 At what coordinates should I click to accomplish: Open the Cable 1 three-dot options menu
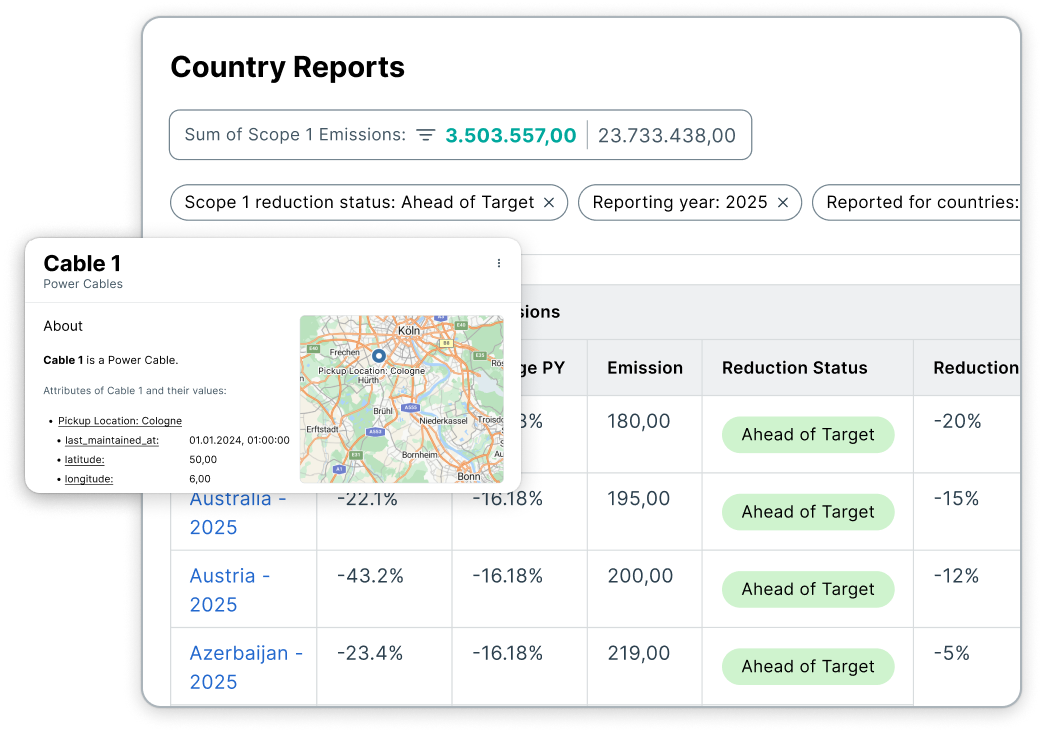(499, 263)
